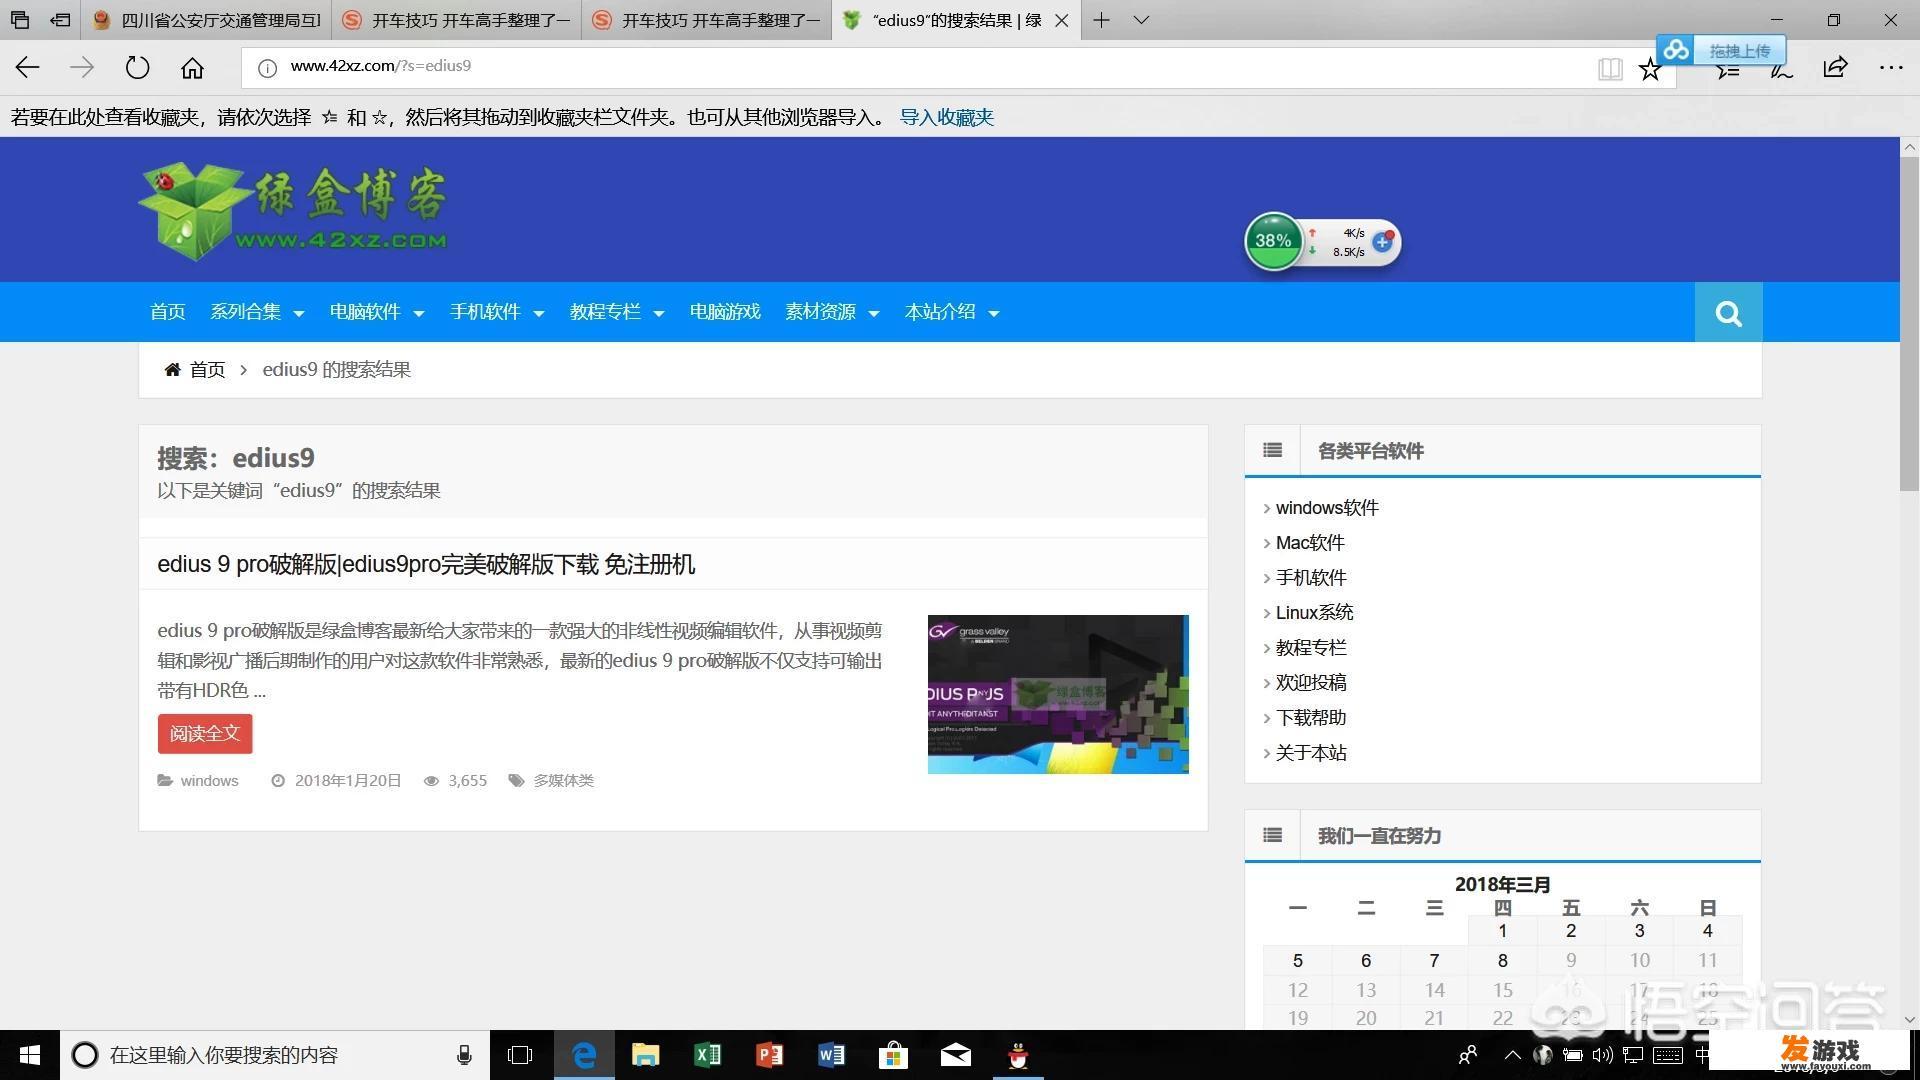Open the Windows Start menu
1920x1080 pixels.
click(29, 1055)
